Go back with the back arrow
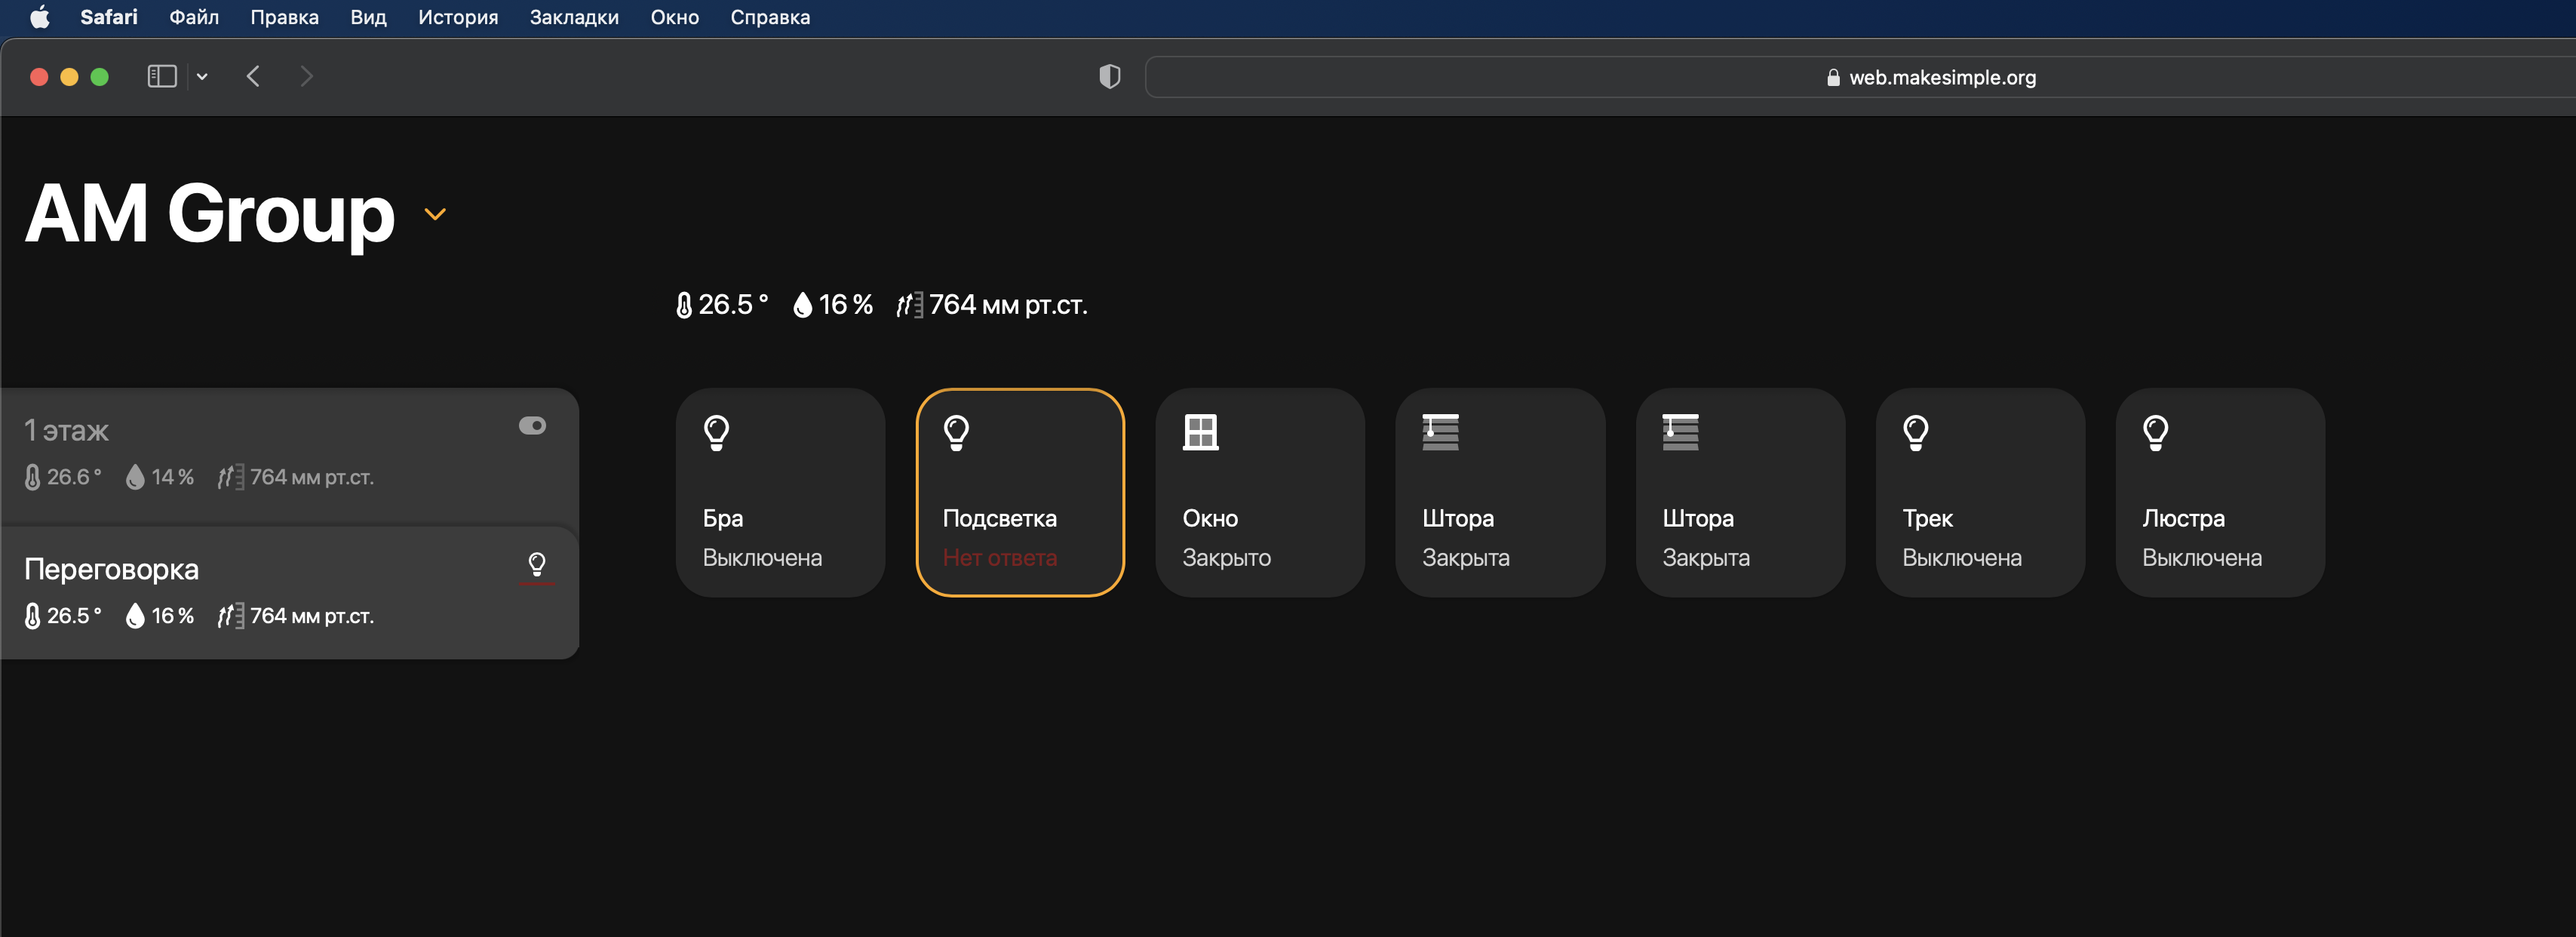This screenshot has height=937, width=2576. [253, 77]
